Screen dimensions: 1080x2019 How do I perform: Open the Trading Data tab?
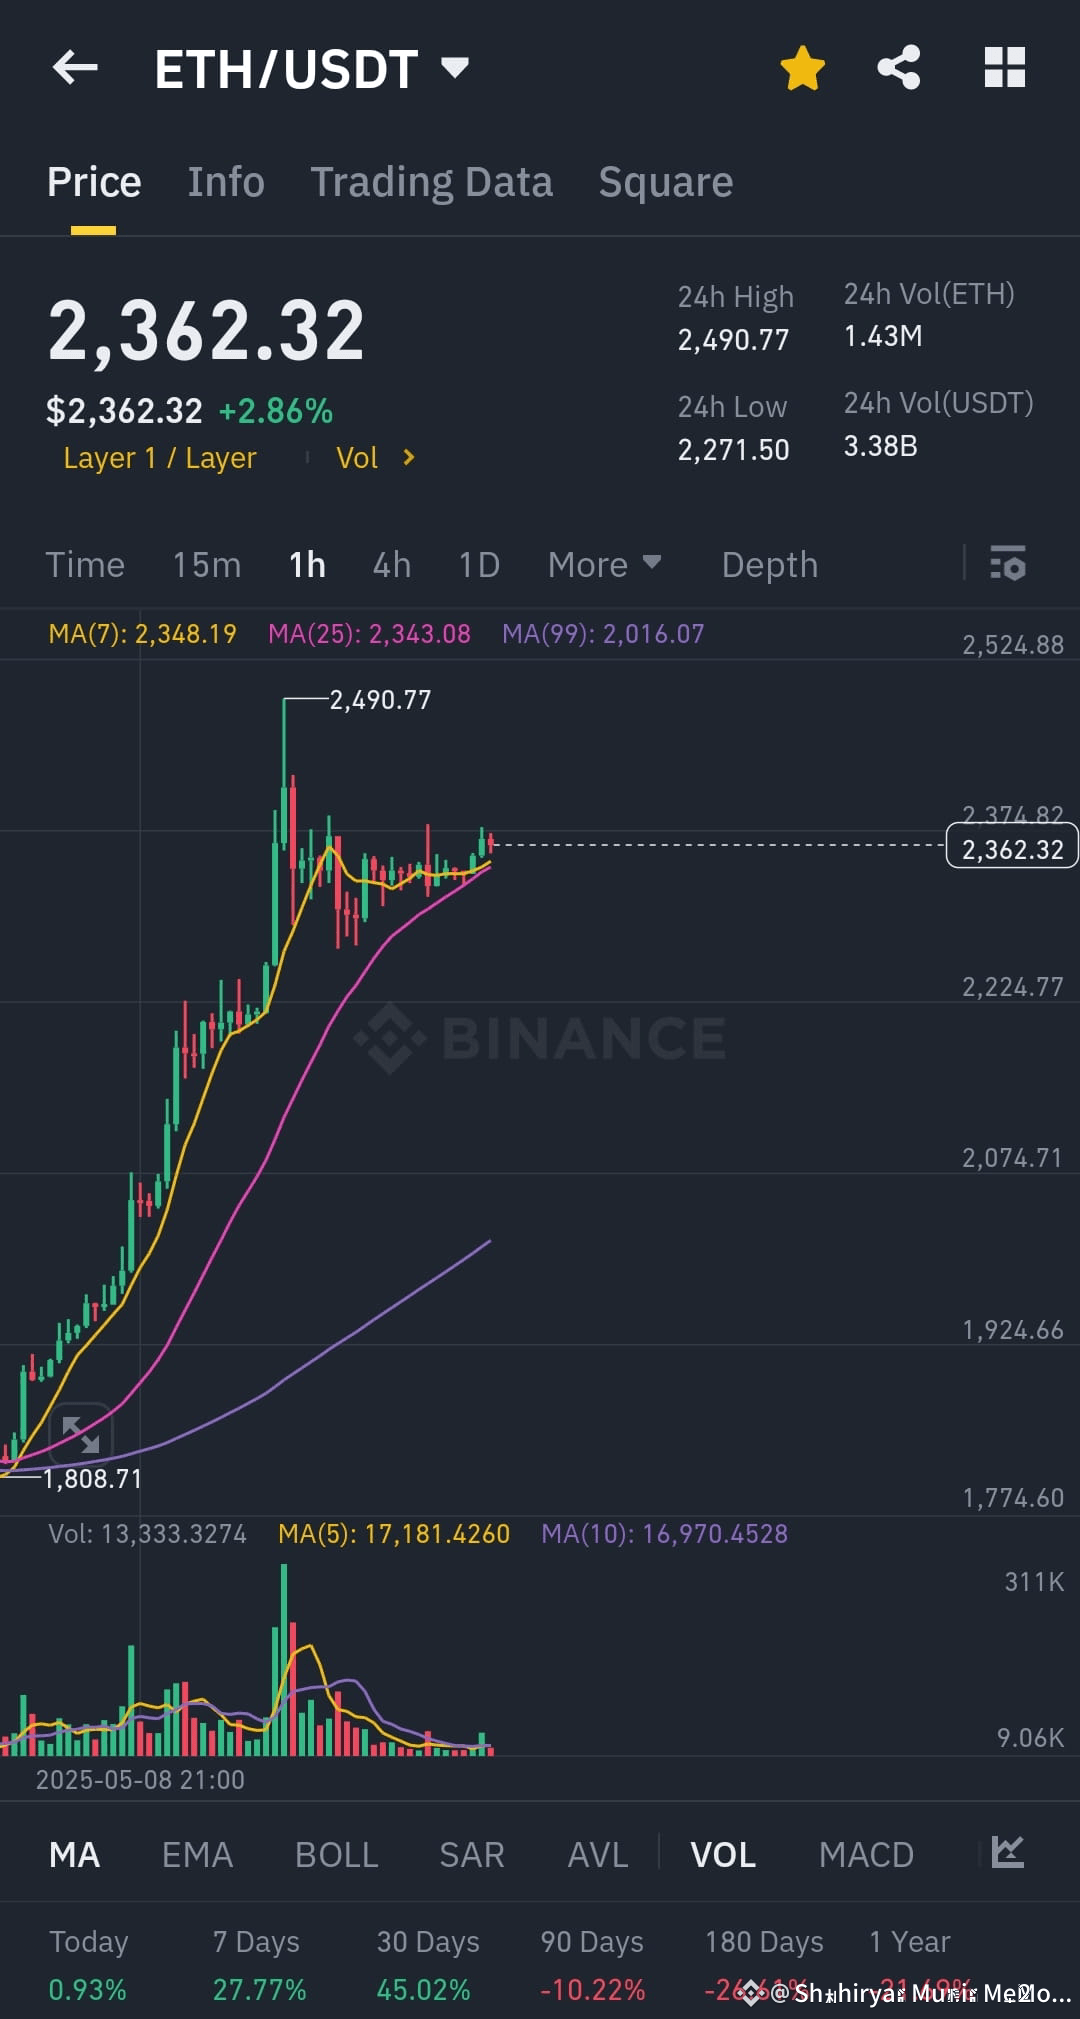point(431,182)
